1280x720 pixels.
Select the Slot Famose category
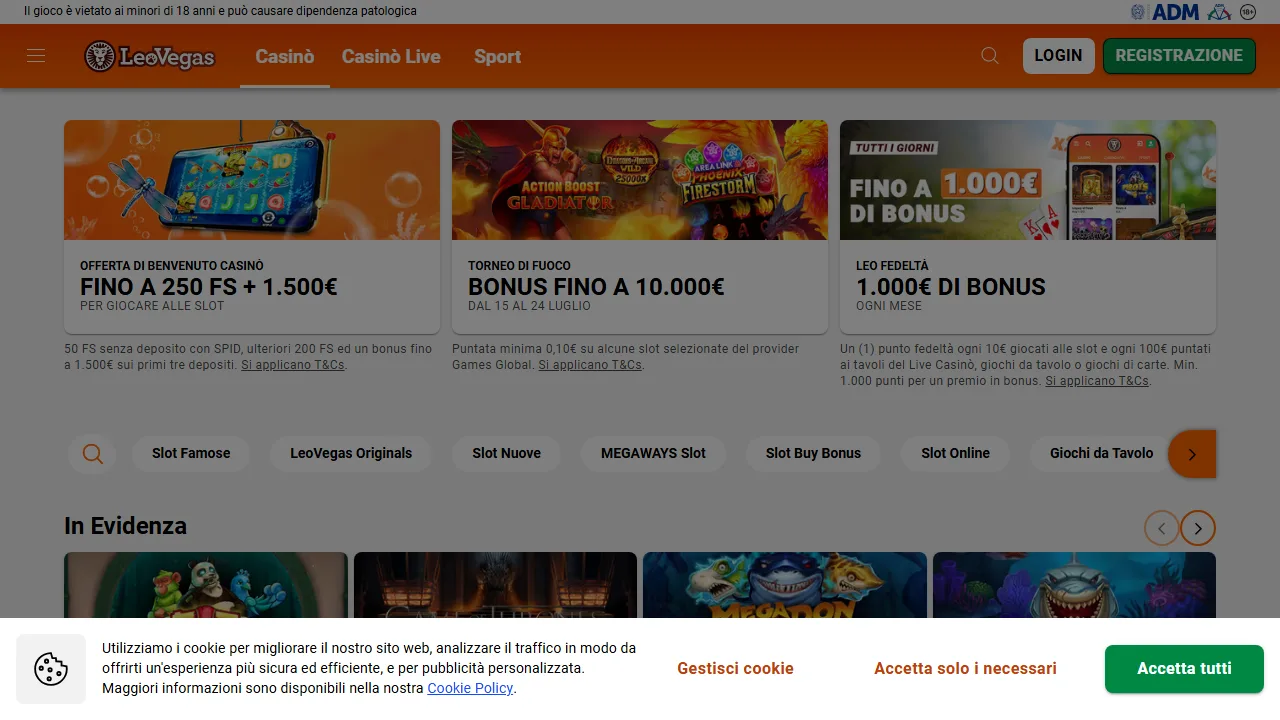click(191, 453)
